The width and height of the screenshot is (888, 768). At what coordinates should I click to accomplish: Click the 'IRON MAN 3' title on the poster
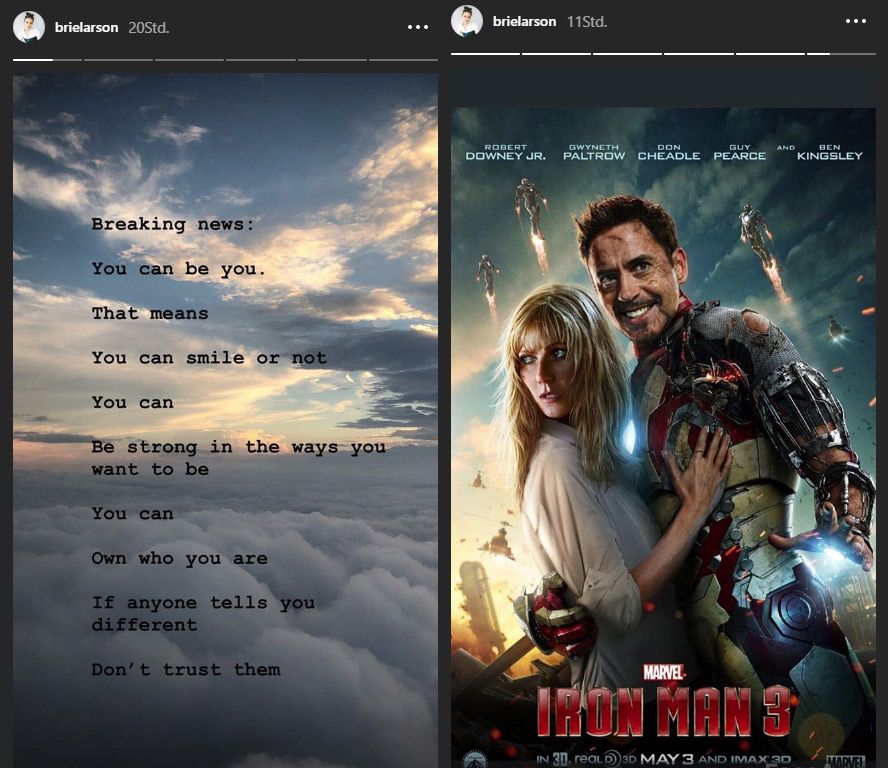point(664,711)
